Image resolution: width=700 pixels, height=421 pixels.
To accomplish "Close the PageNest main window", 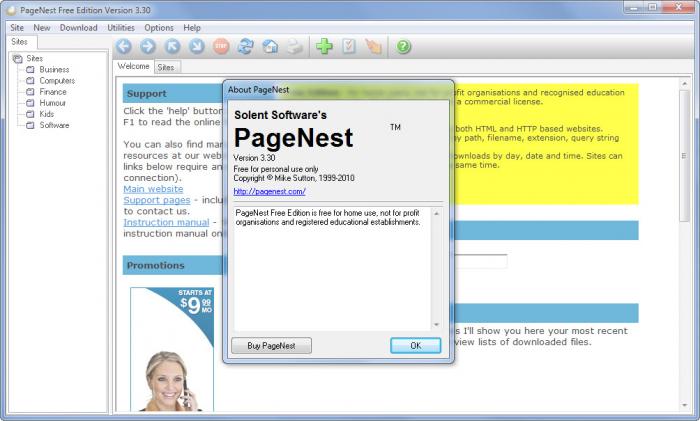I will coord(678,7).
